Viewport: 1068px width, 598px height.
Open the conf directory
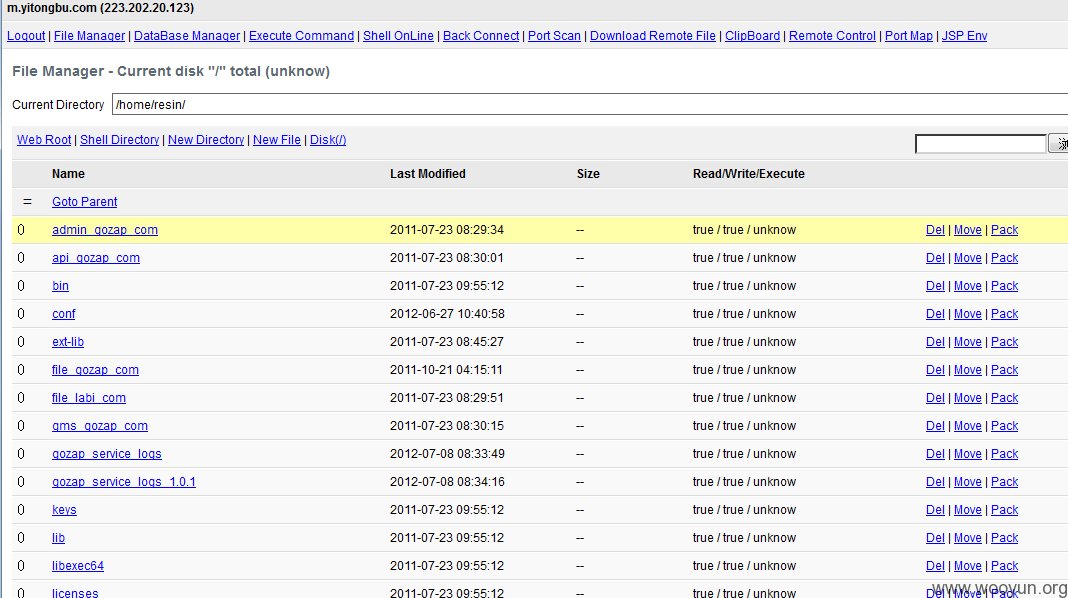tap(63, 313)
